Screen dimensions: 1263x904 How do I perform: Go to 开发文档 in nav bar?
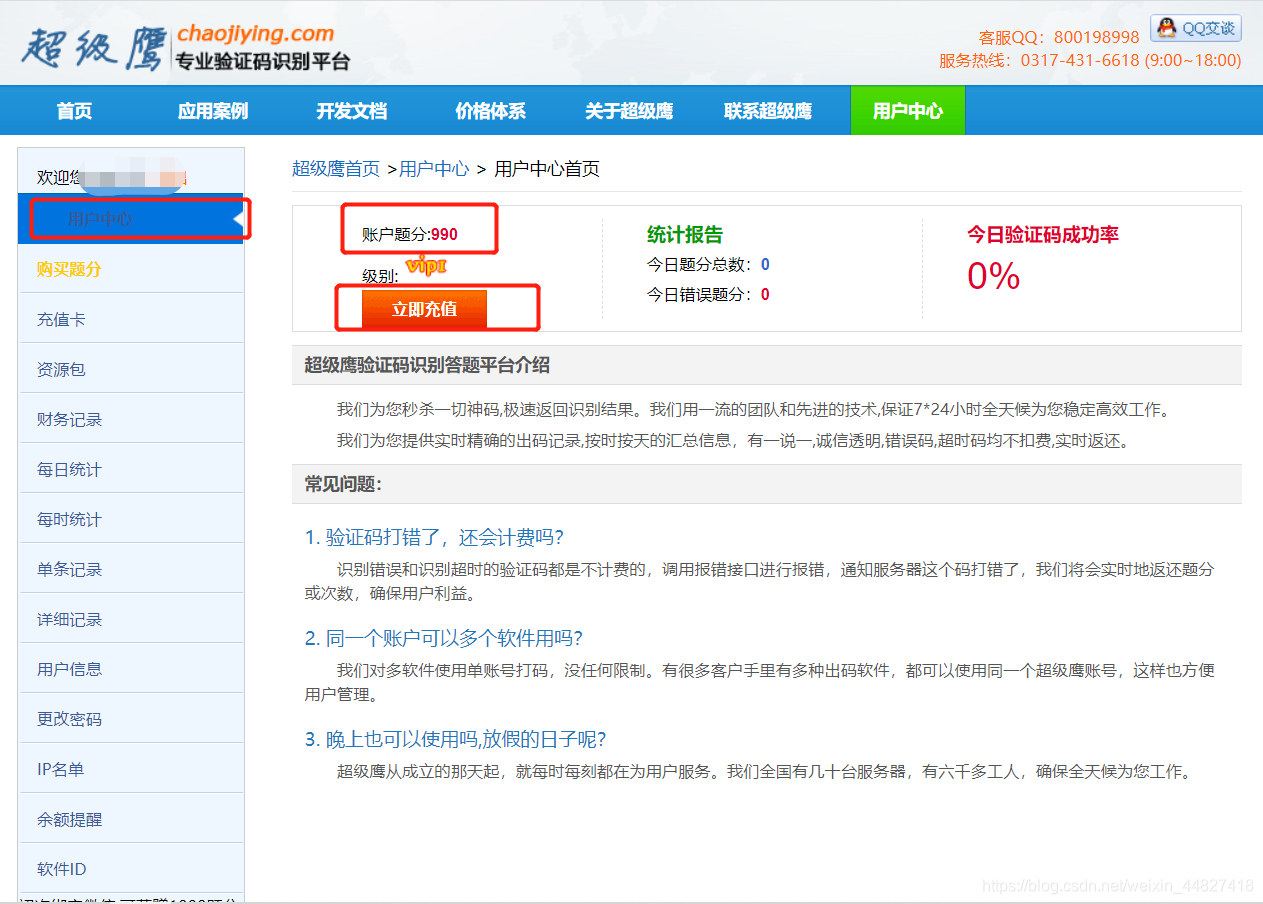(x=351, y=111)
